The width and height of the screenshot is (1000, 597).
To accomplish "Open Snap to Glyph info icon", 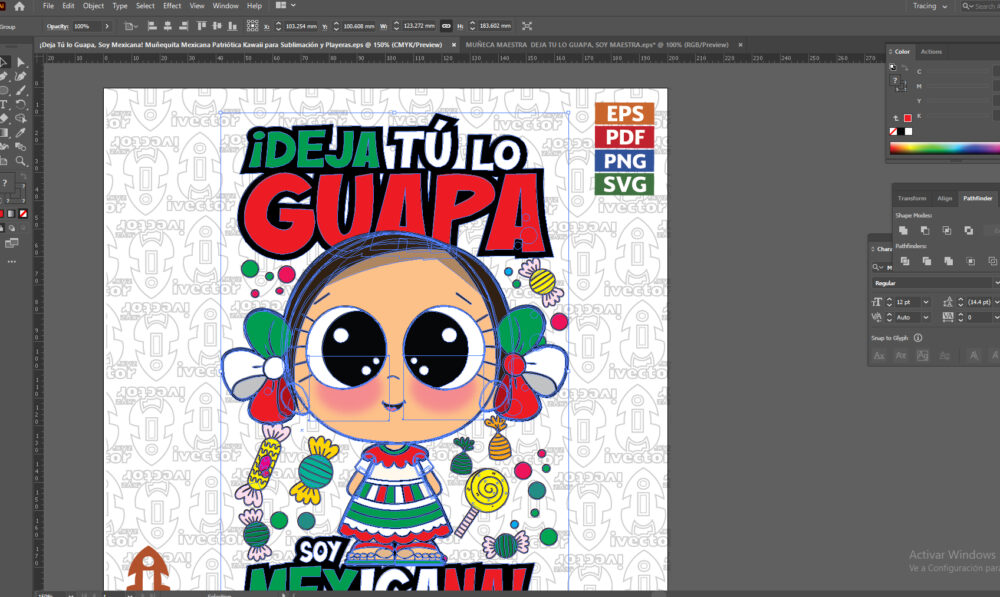I will (x=918, y=338).
